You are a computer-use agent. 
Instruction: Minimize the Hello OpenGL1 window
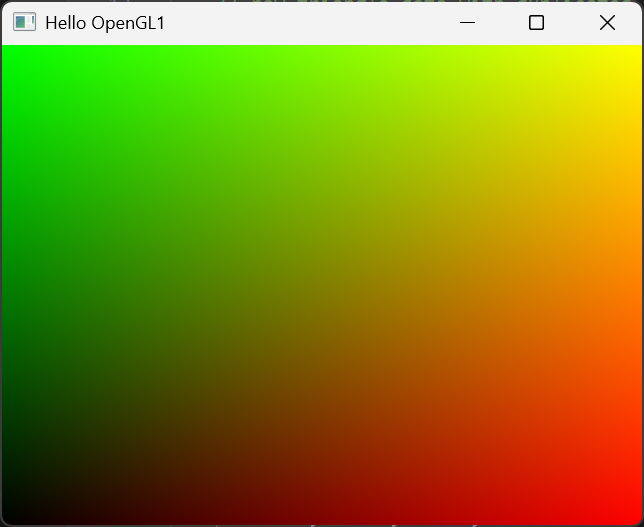[x=466, y=22]
